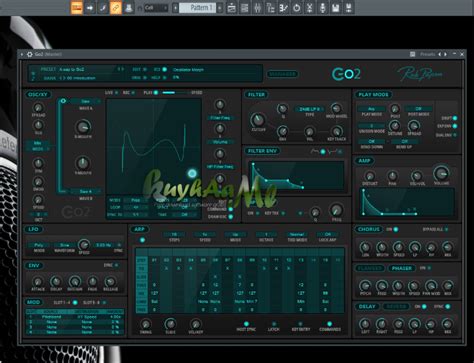Screen dimensions: 474x363
Task: Toggle the REC switch above XY pad
Action: coord(133,92)
